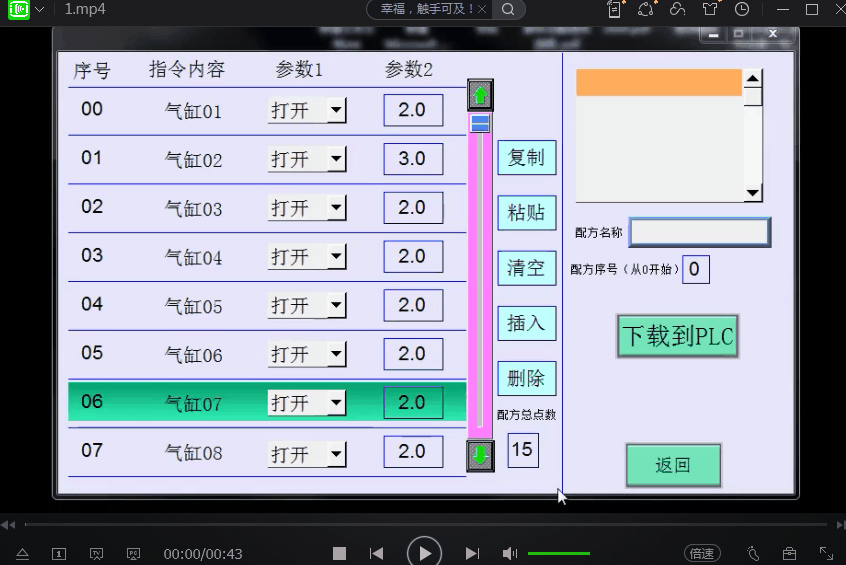Skip to the next video
The width and height of the screenshot is (846, 565).
pos(472,553)
